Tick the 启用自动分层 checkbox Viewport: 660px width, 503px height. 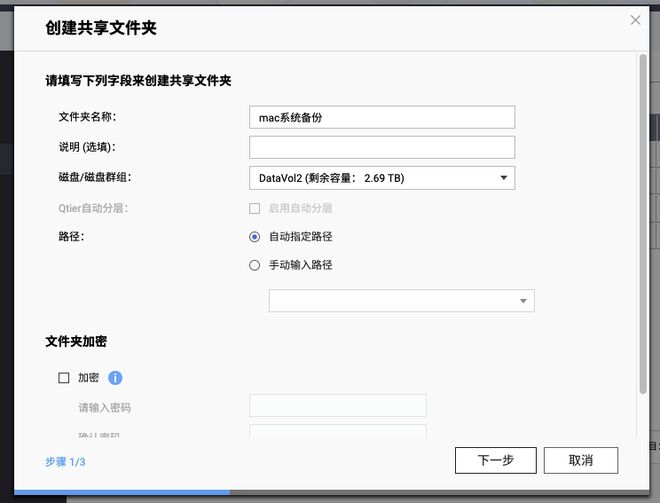point(254,208)
